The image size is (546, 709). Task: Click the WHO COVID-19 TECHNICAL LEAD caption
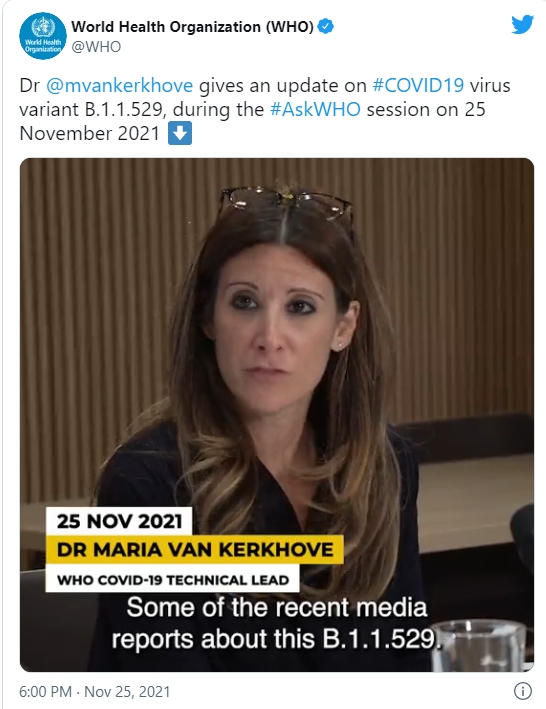click(173, 579)
